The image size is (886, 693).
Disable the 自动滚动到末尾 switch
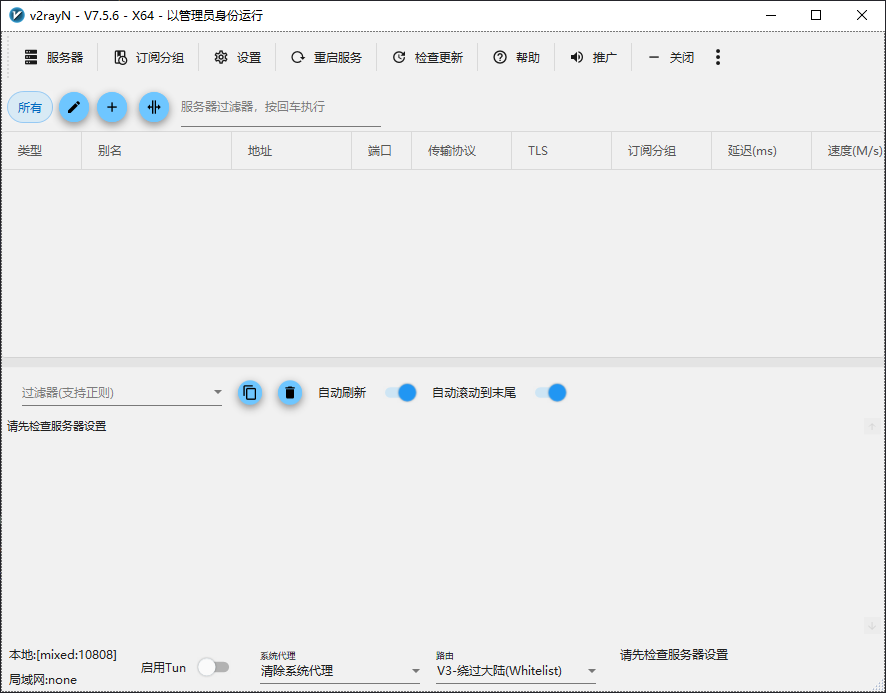coord(551,393)
